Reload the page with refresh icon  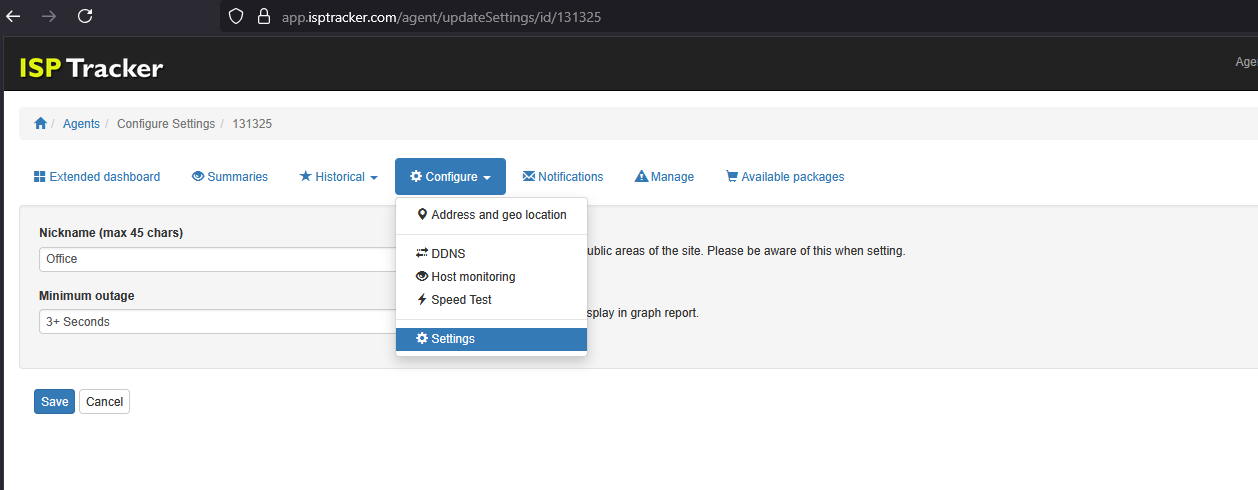(x=85, y=16)
